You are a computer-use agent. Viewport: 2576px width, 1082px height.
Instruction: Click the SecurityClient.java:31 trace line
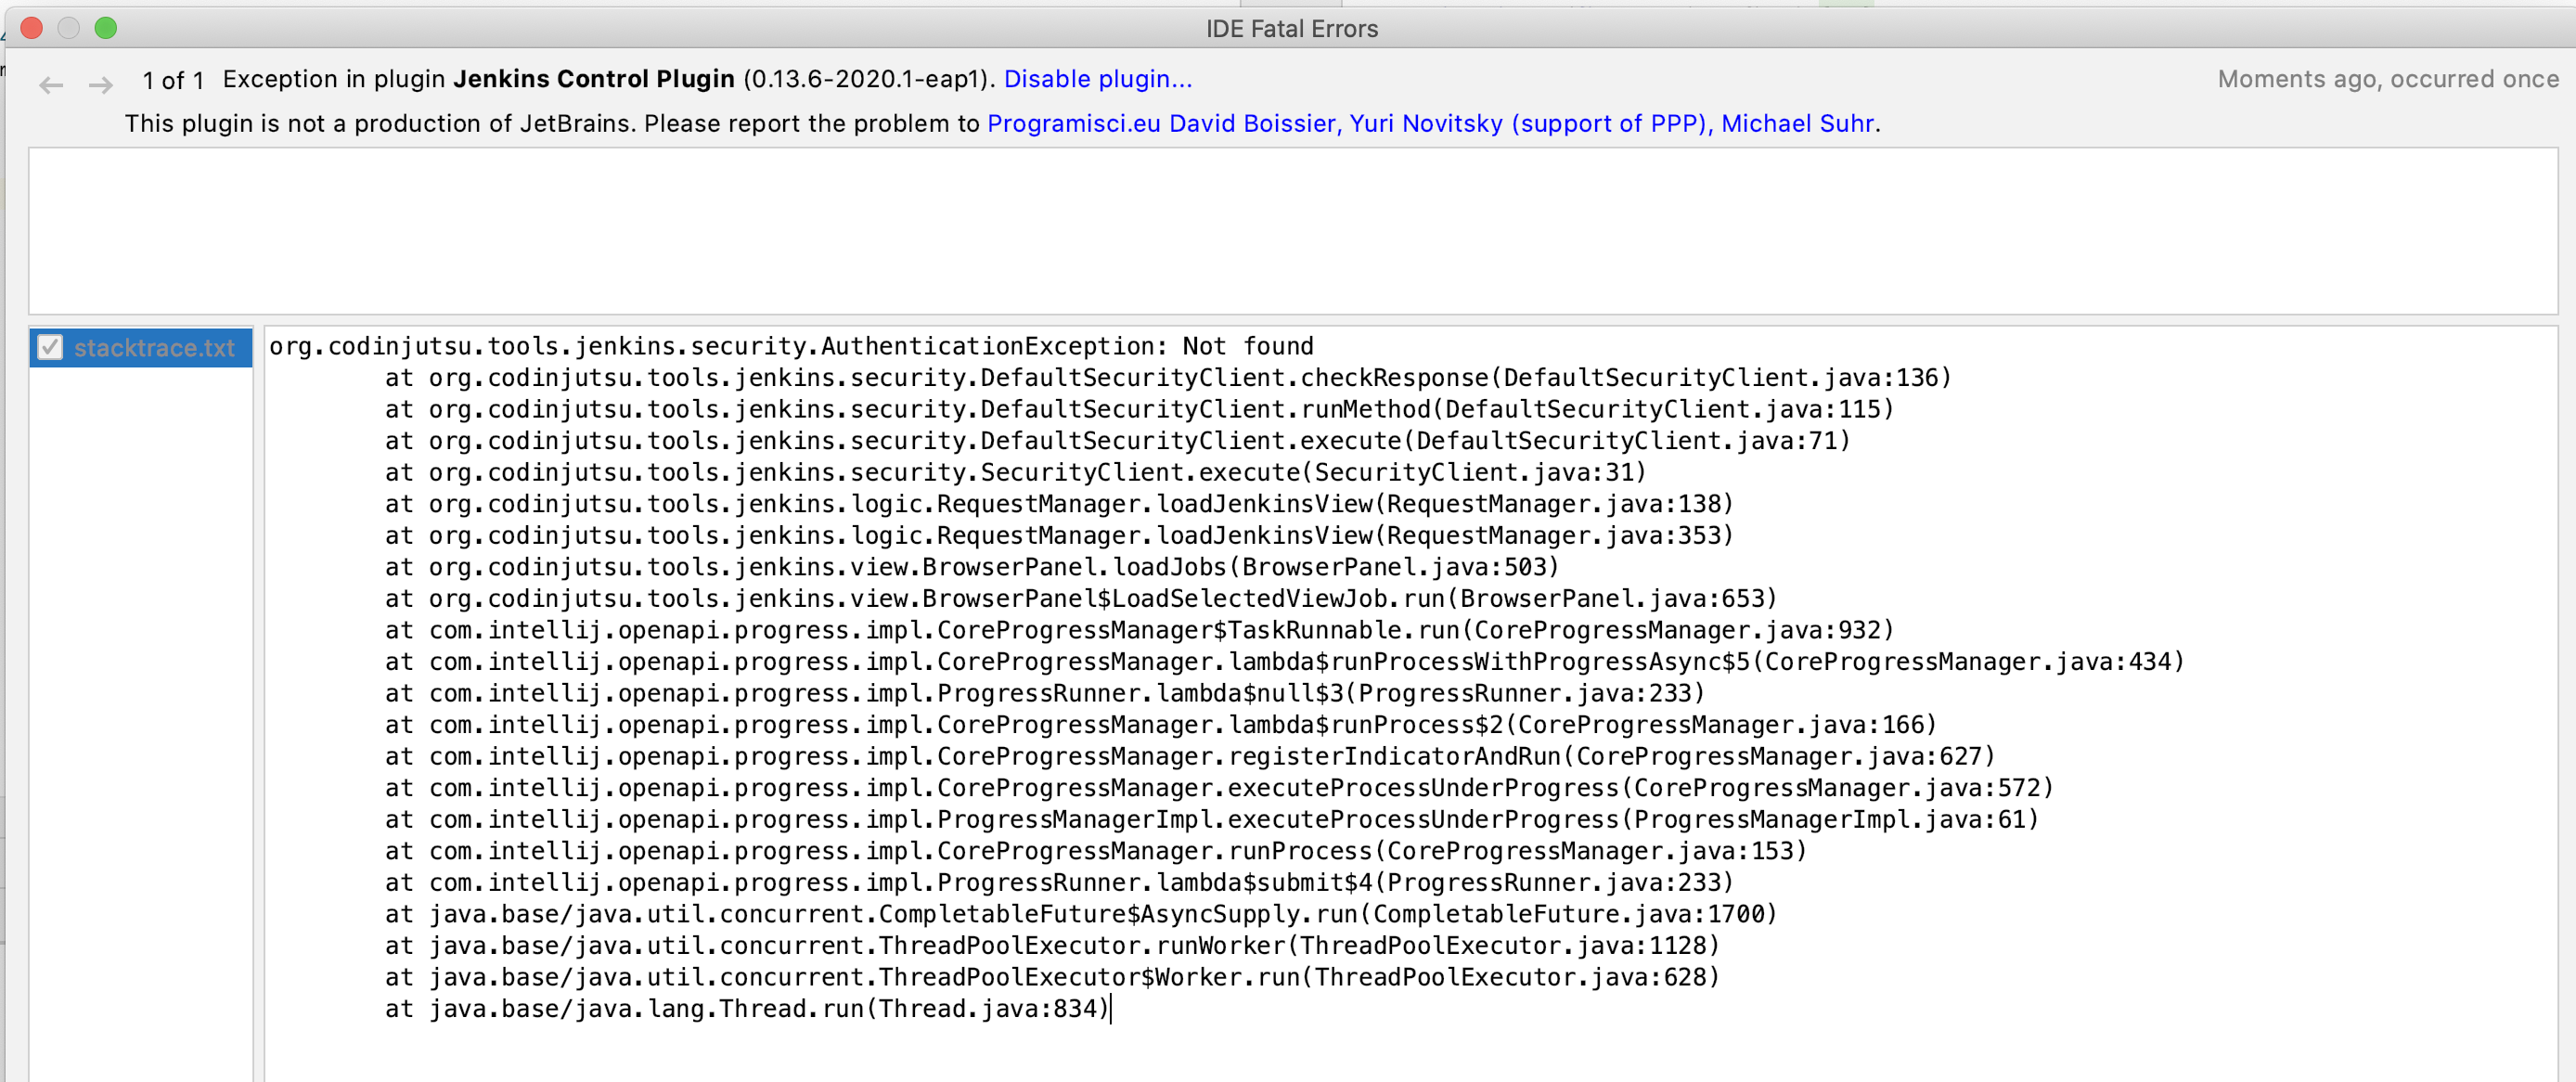pyautogui.click(x=1015, y=472)
